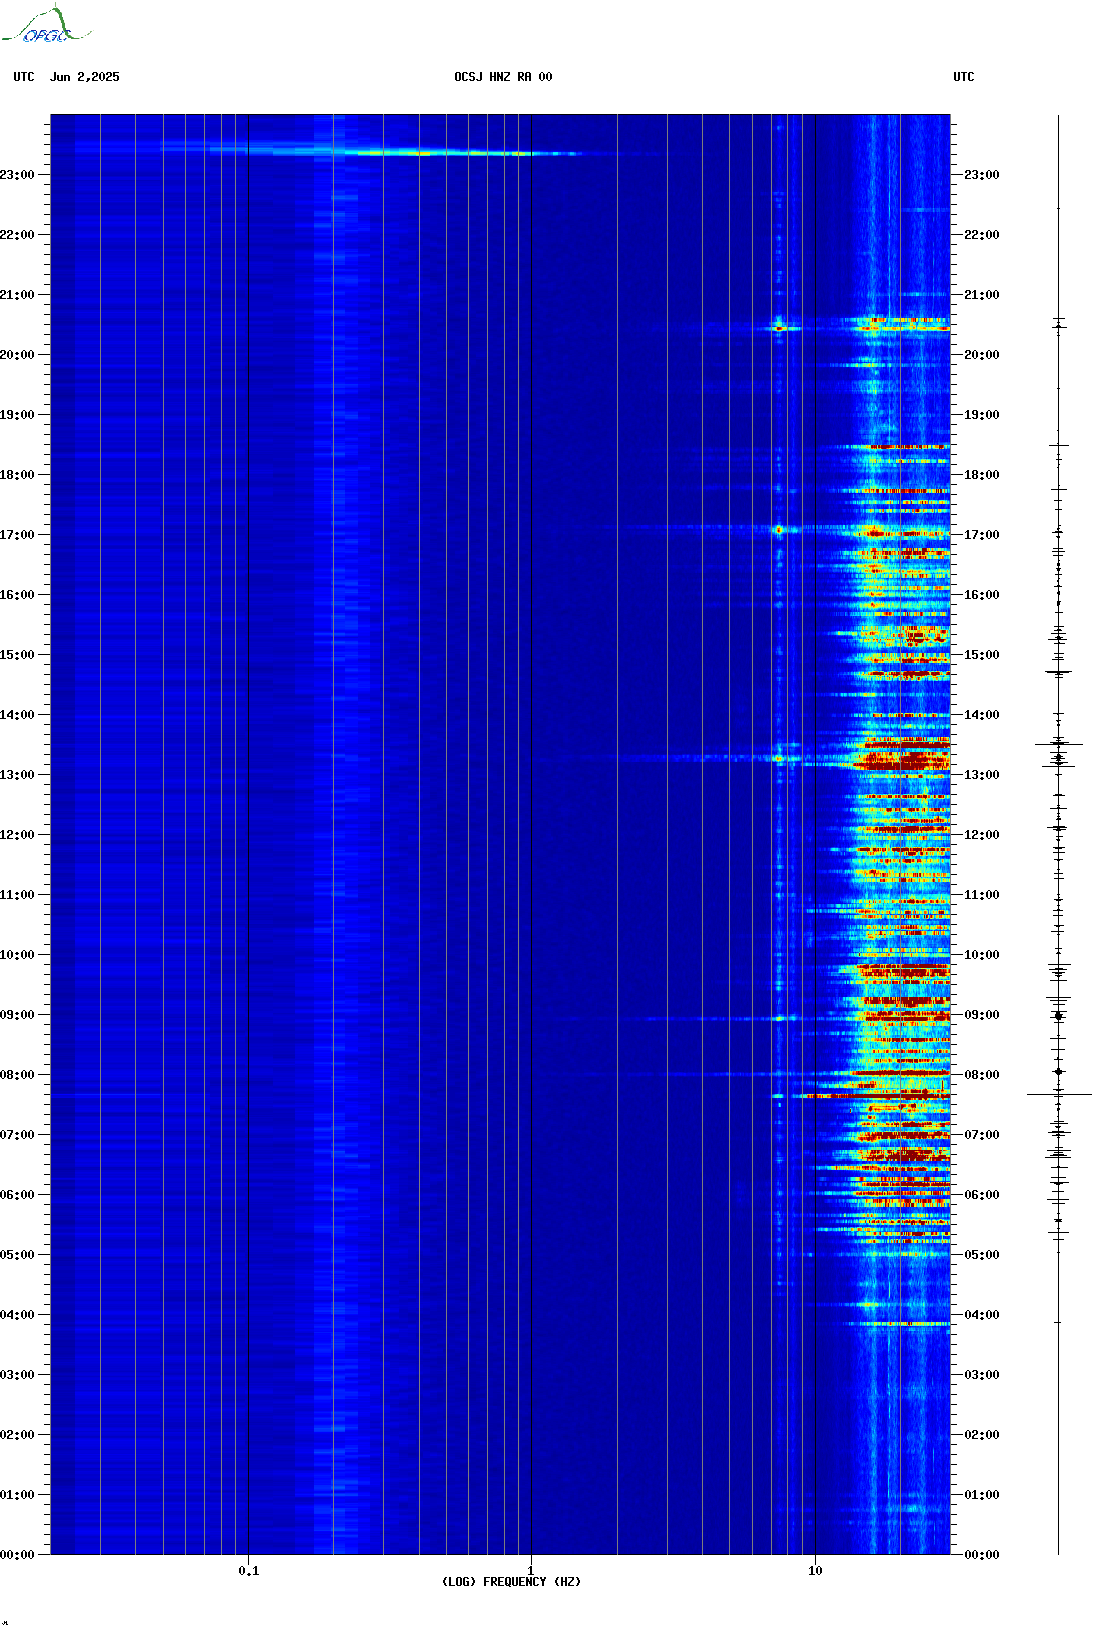Click 02:00 on the left time axis
The height and width of the screenshot is (1634, 1102).
pos(17,1435)
